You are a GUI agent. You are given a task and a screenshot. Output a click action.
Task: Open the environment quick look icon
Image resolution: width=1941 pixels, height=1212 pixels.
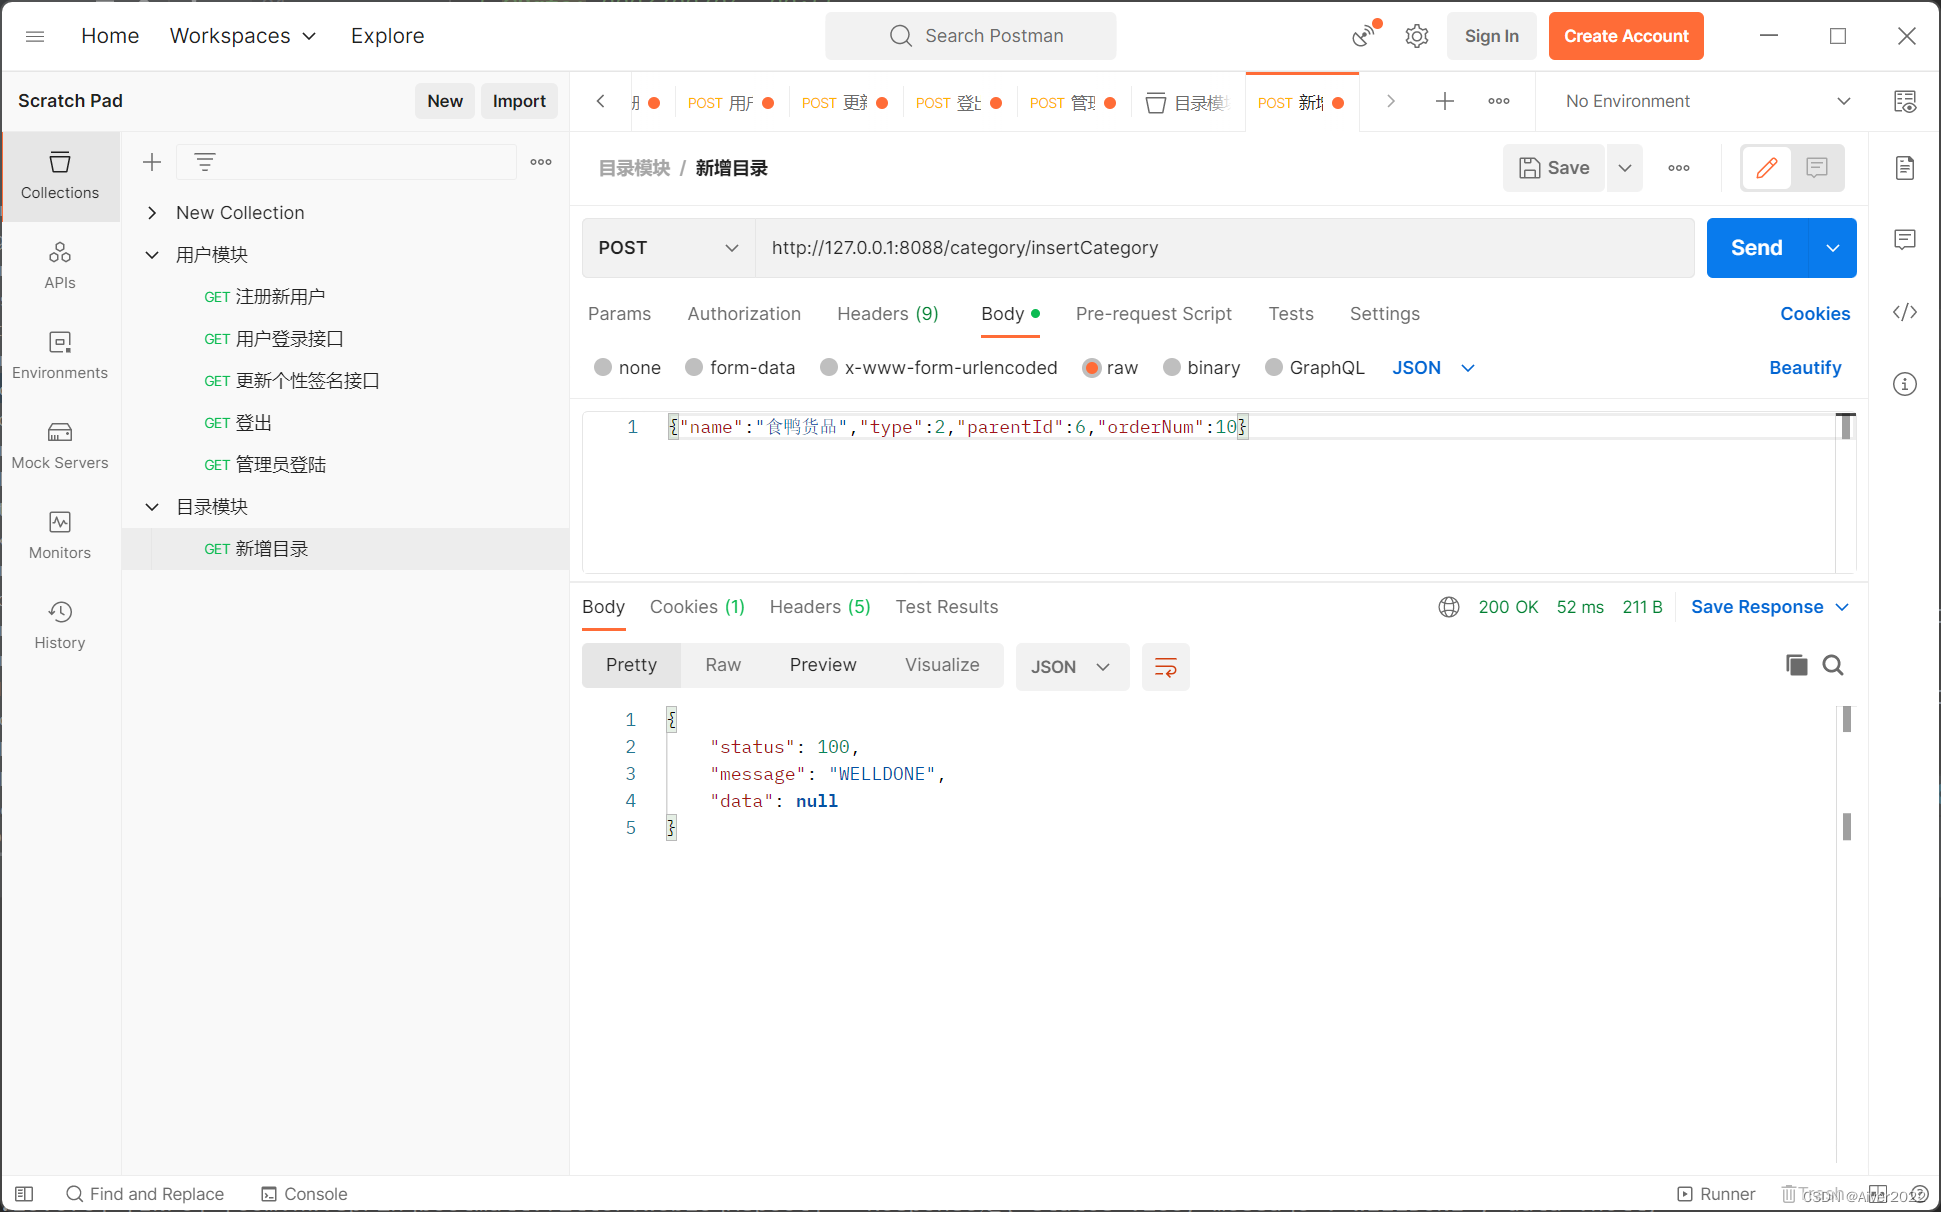(1904, 101)
